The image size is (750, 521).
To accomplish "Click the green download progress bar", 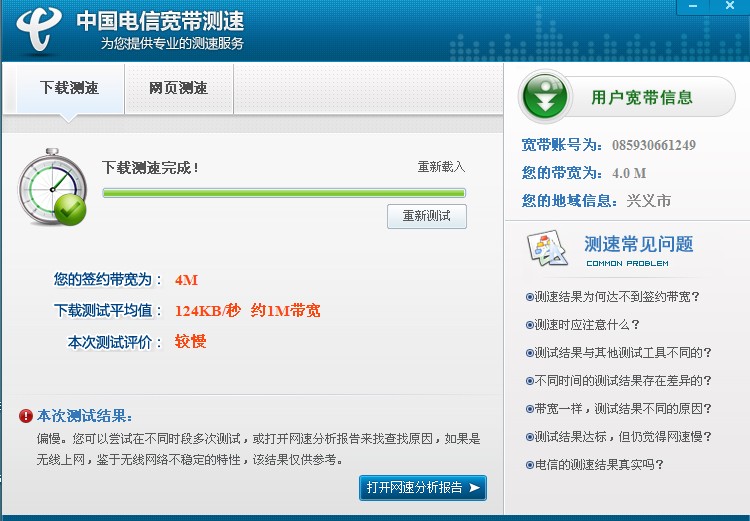I will (x=284, y=193).
